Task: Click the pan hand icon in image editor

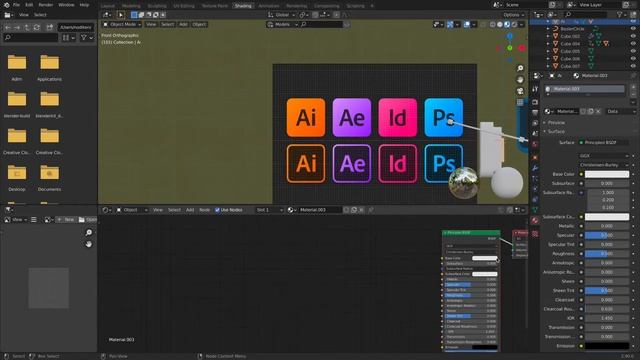Action: 89,244
